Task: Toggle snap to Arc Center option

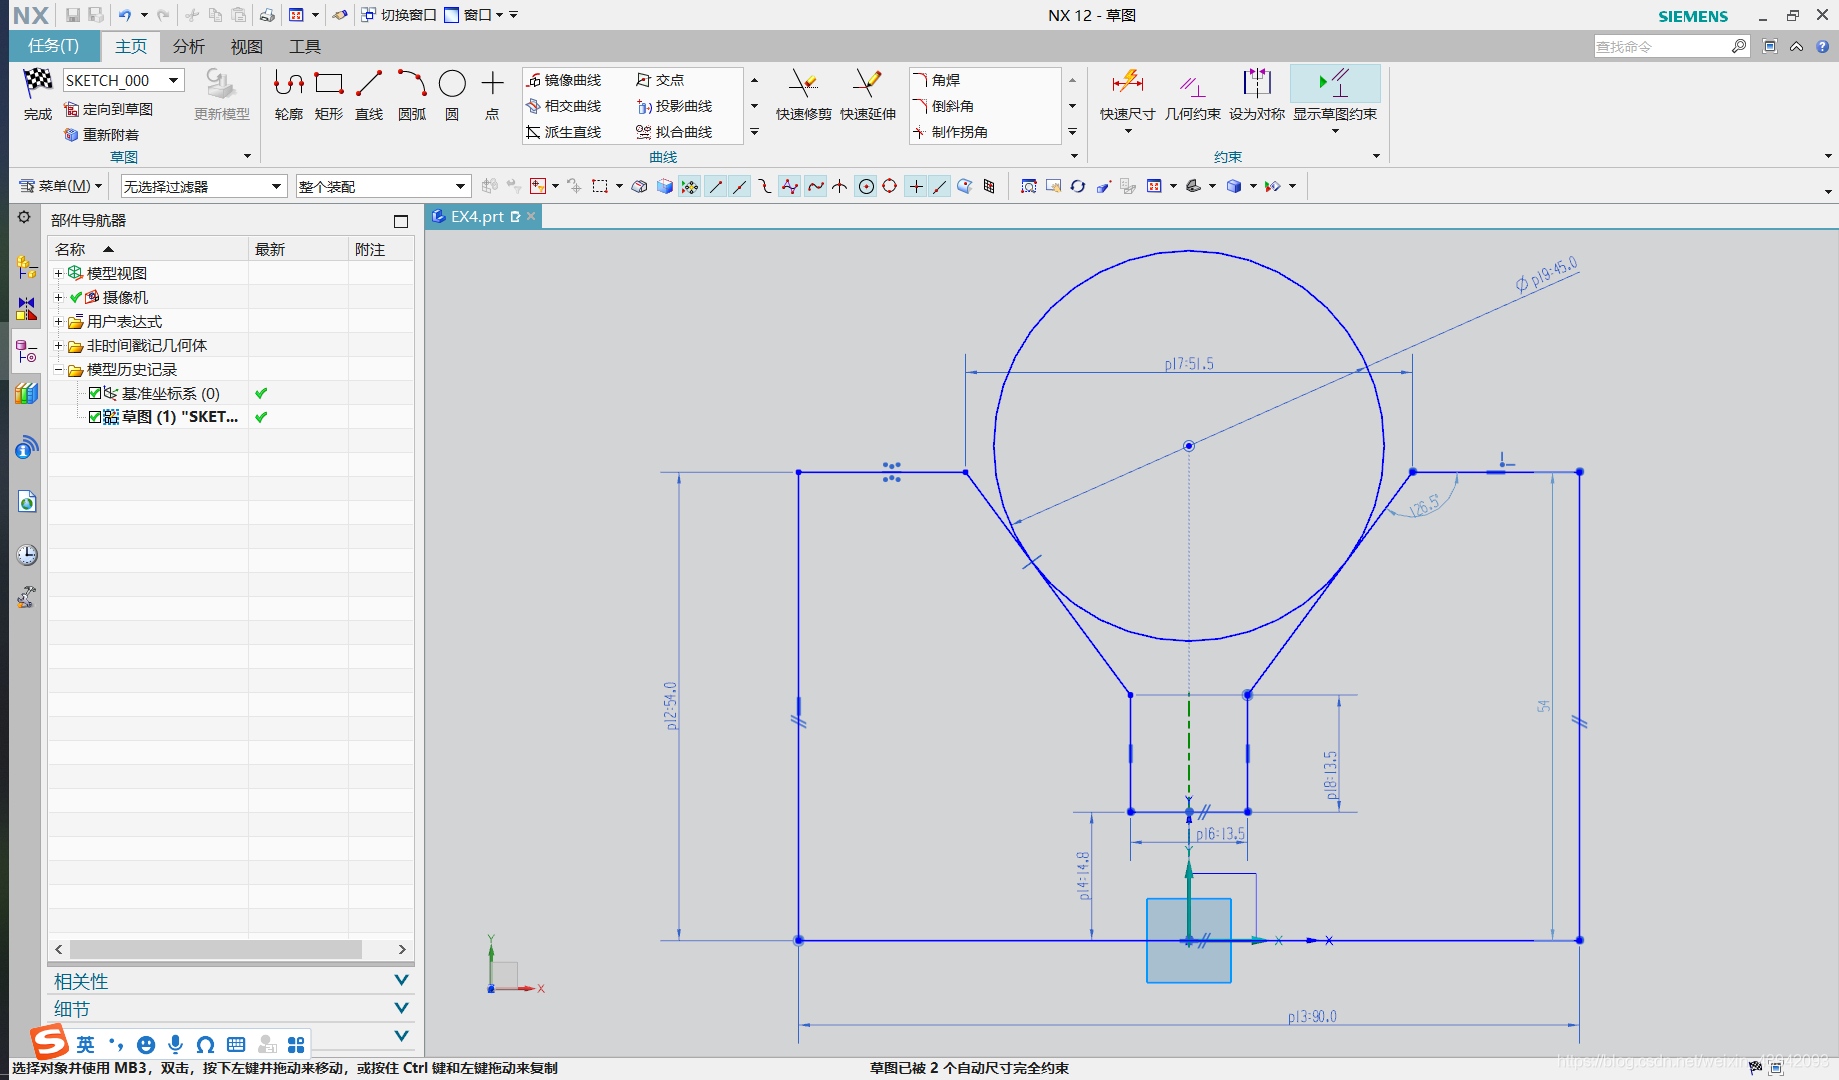Action: (866, 186)
